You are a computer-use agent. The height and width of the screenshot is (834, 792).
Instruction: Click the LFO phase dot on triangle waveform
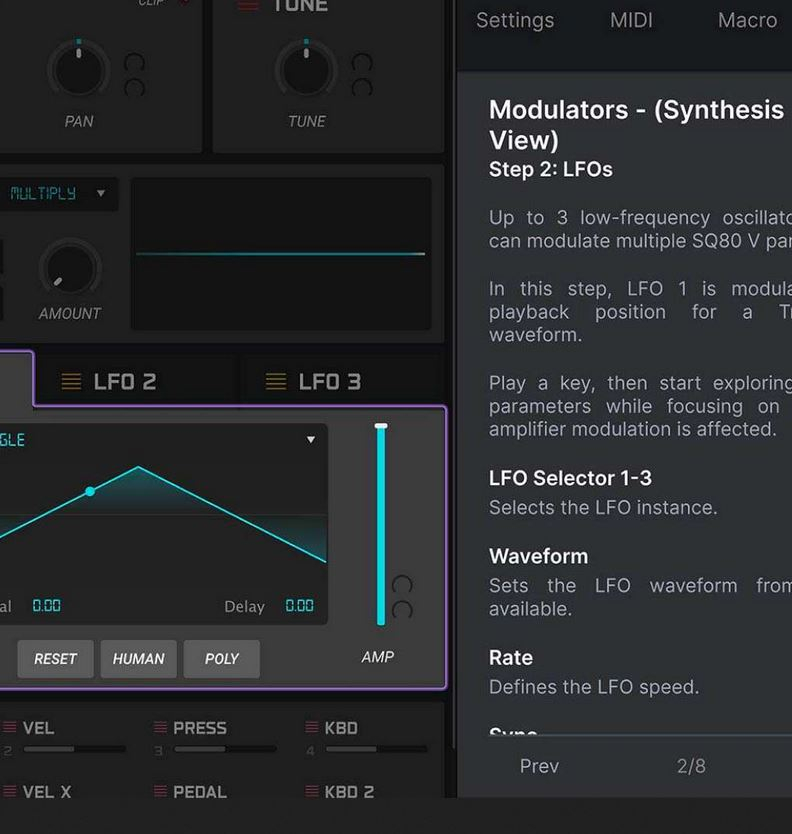pos(90,491)
